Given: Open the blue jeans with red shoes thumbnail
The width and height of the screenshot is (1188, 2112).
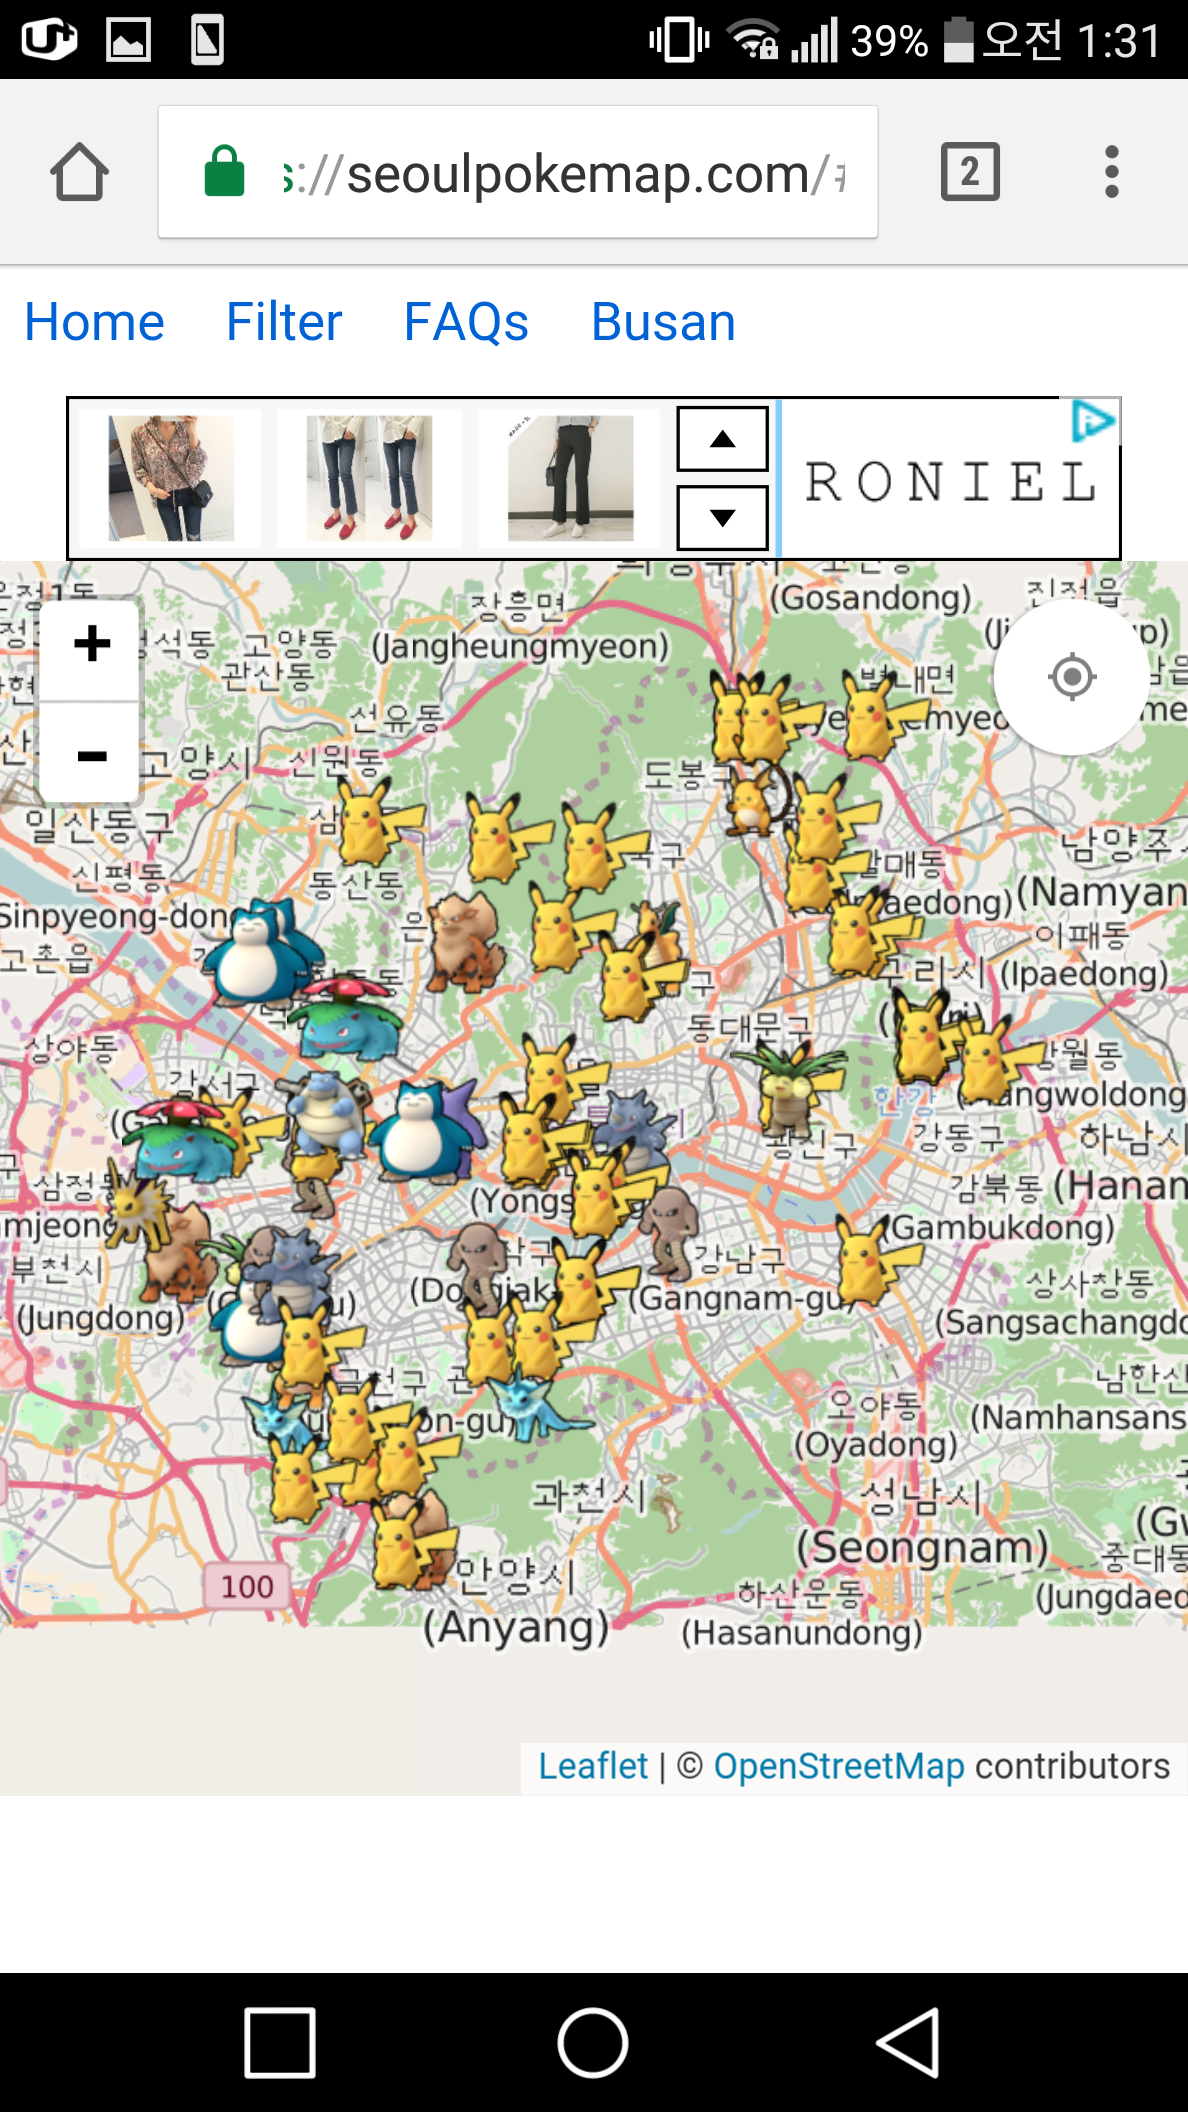Looking at the screenshot, I should coord(370,478).
